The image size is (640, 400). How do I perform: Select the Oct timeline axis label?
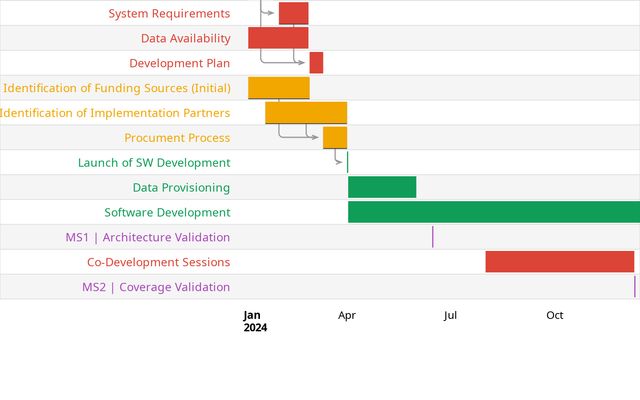coord(555,315)
